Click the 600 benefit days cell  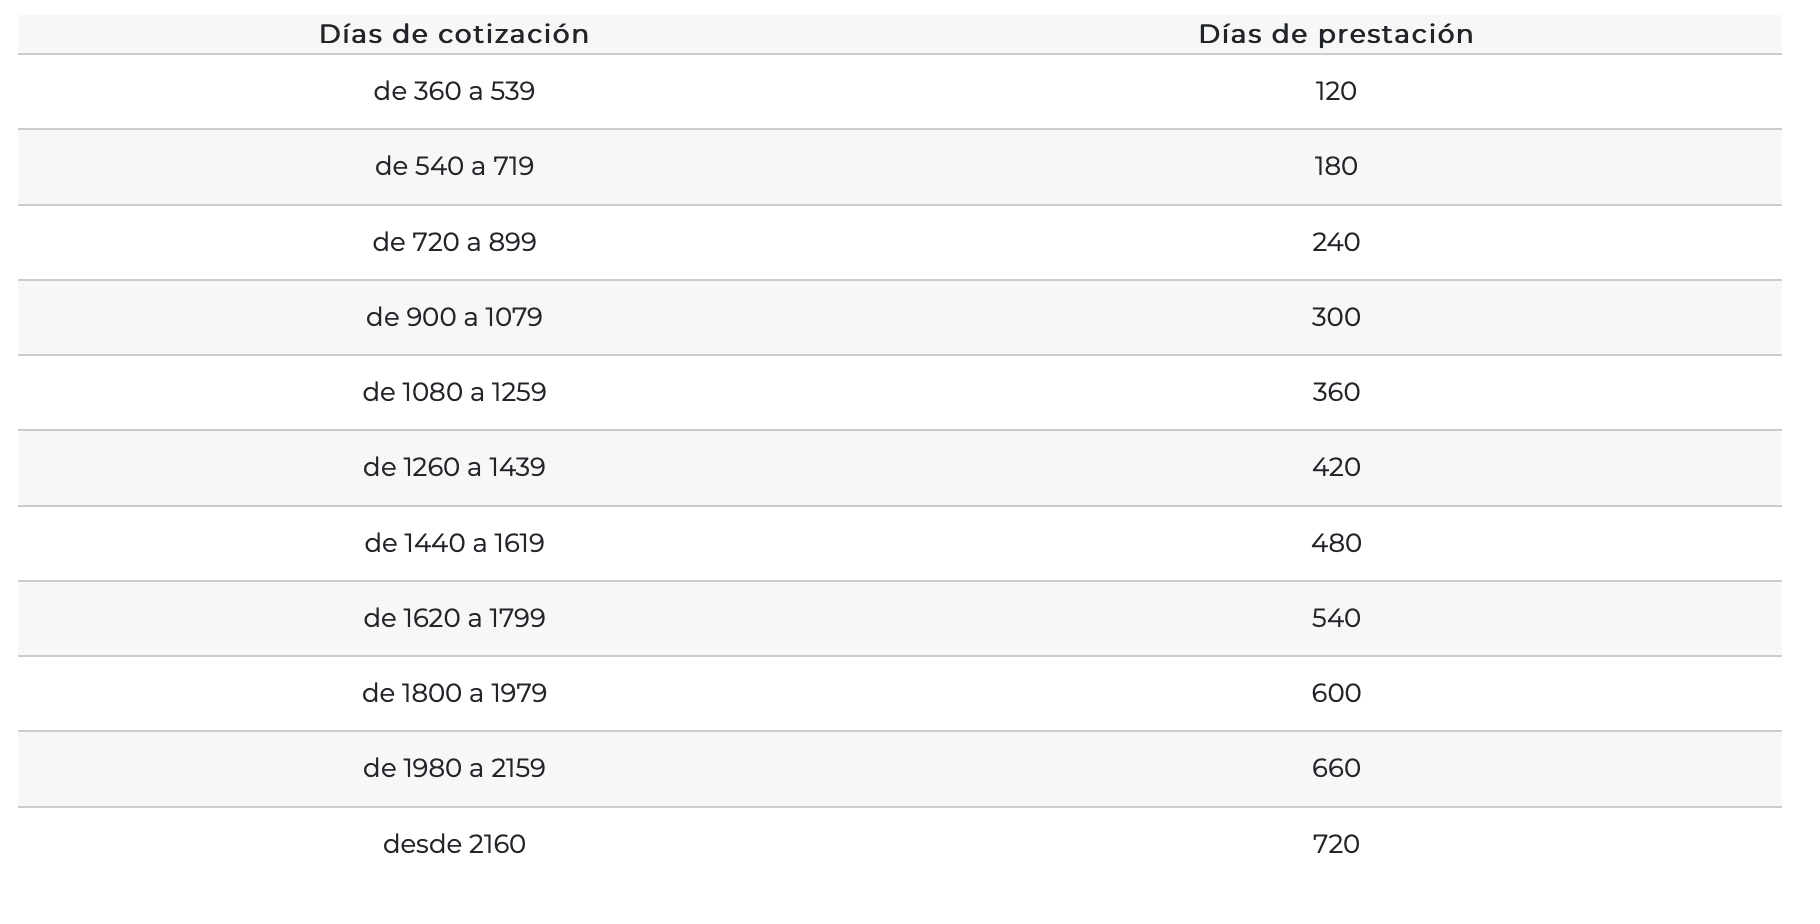(1335, 693)
